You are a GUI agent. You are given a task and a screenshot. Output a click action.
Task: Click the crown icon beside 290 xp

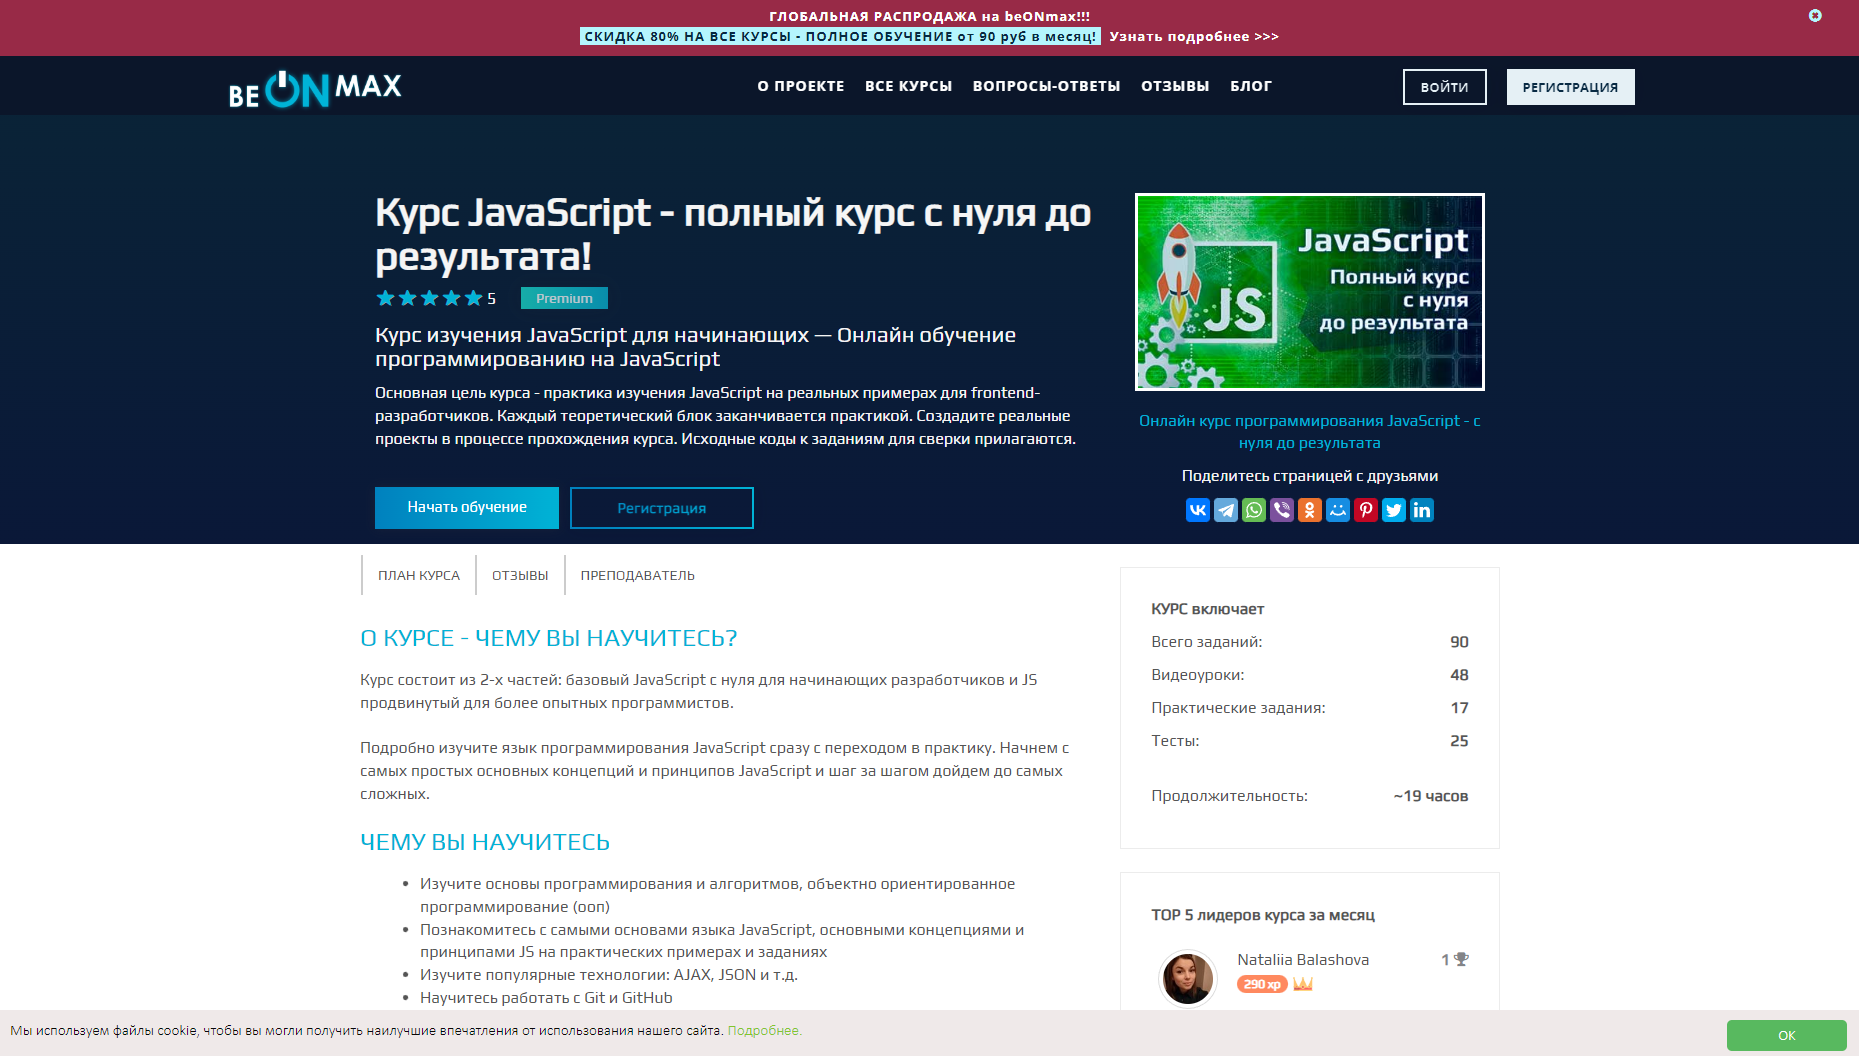click(1302, 984)
